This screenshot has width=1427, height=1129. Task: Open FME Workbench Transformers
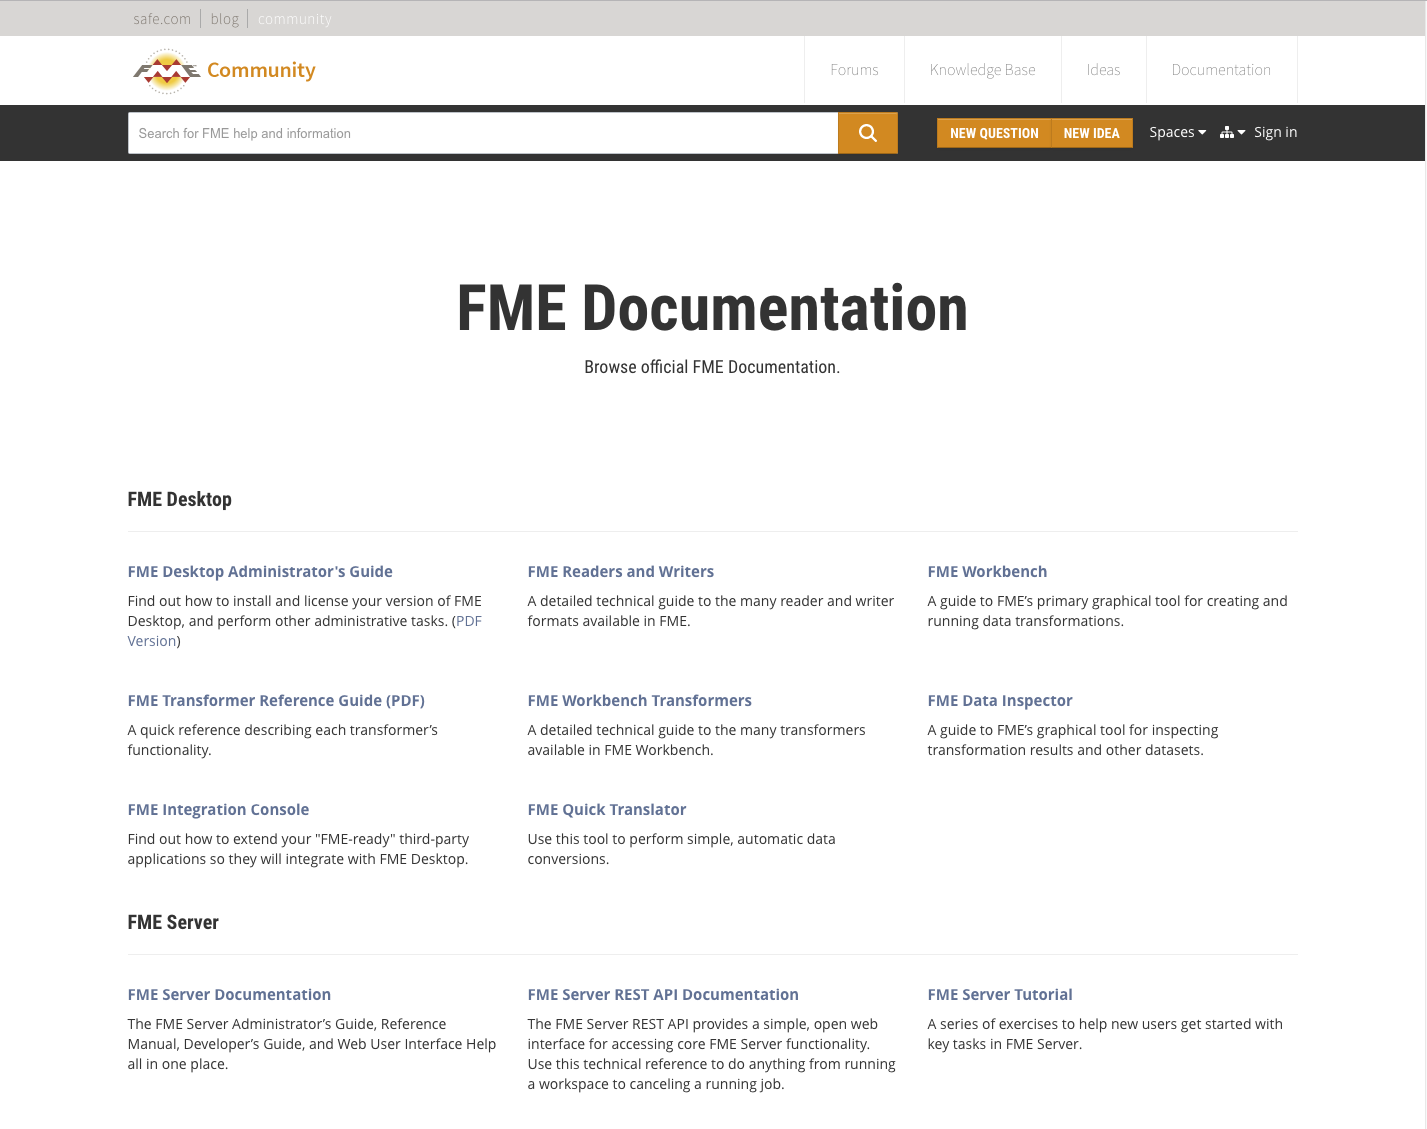pos(639,700)
